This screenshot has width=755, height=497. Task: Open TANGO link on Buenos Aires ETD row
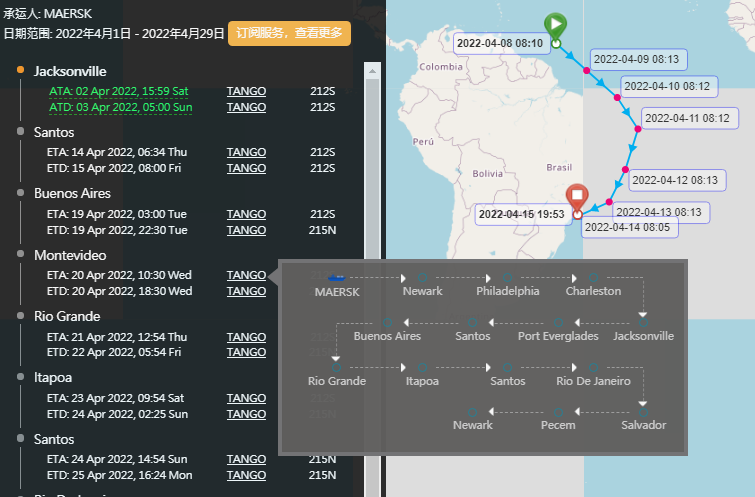[246, 230]
